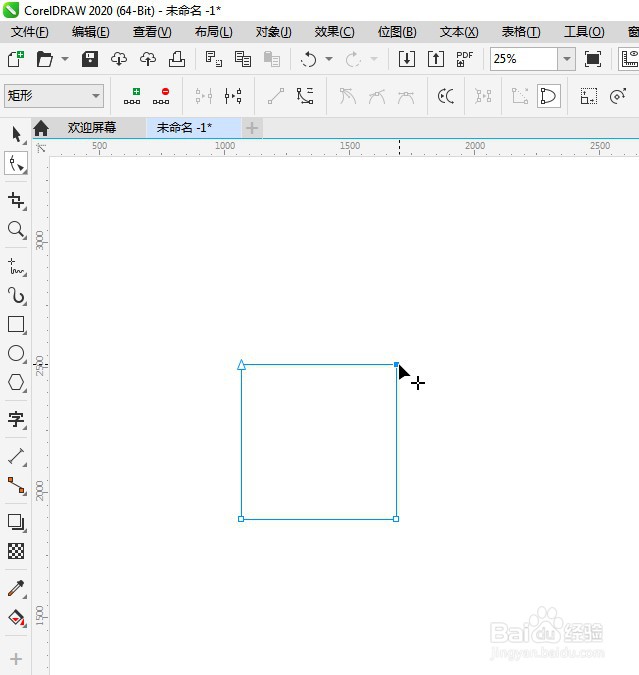Viewport: 639px width, 675px height.
Task: Click the full-screen preview icon
Action: tap(592, 59)
